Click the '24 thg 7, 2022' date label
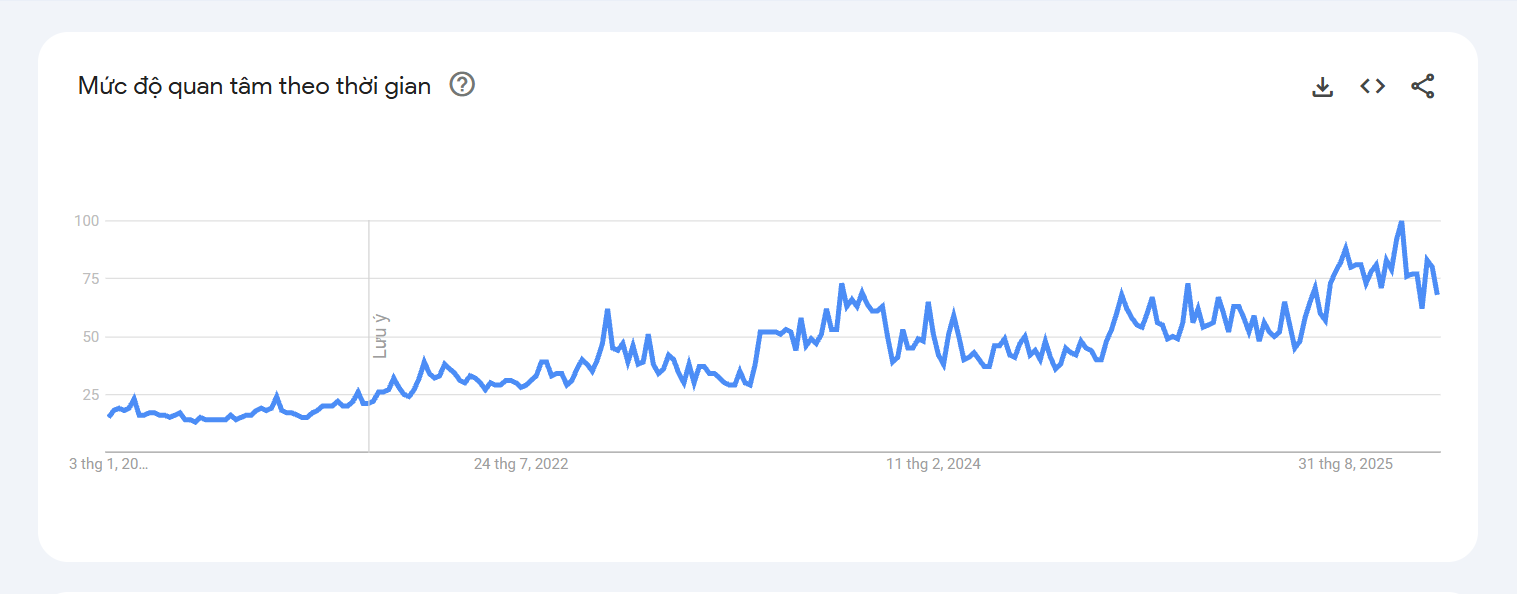Viewport: 1517px width, 594px height. point(521,463)
